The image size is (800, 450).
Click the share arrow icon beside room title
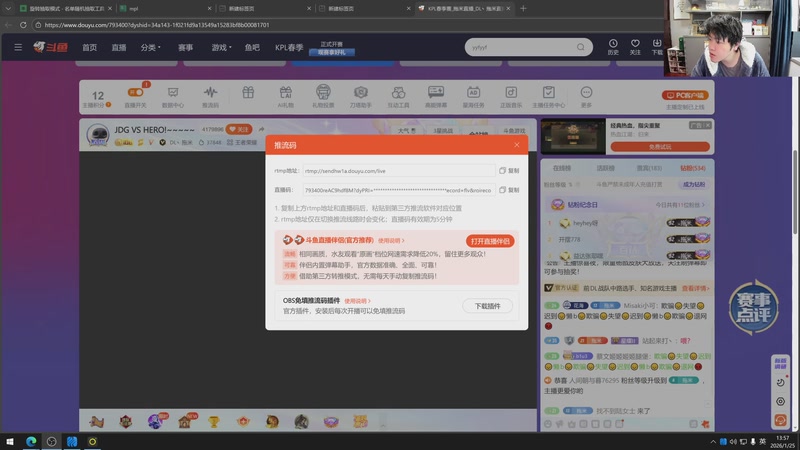[x=261, y=130]
